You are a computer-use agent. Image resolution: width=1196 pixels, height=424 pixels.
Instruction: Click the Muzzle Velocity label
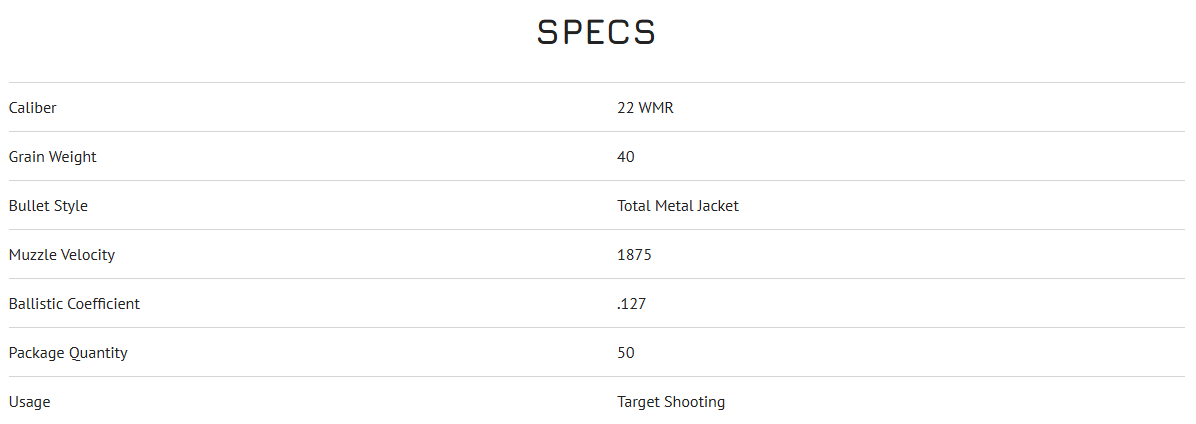pyautogui.click(x=62, y=255)
